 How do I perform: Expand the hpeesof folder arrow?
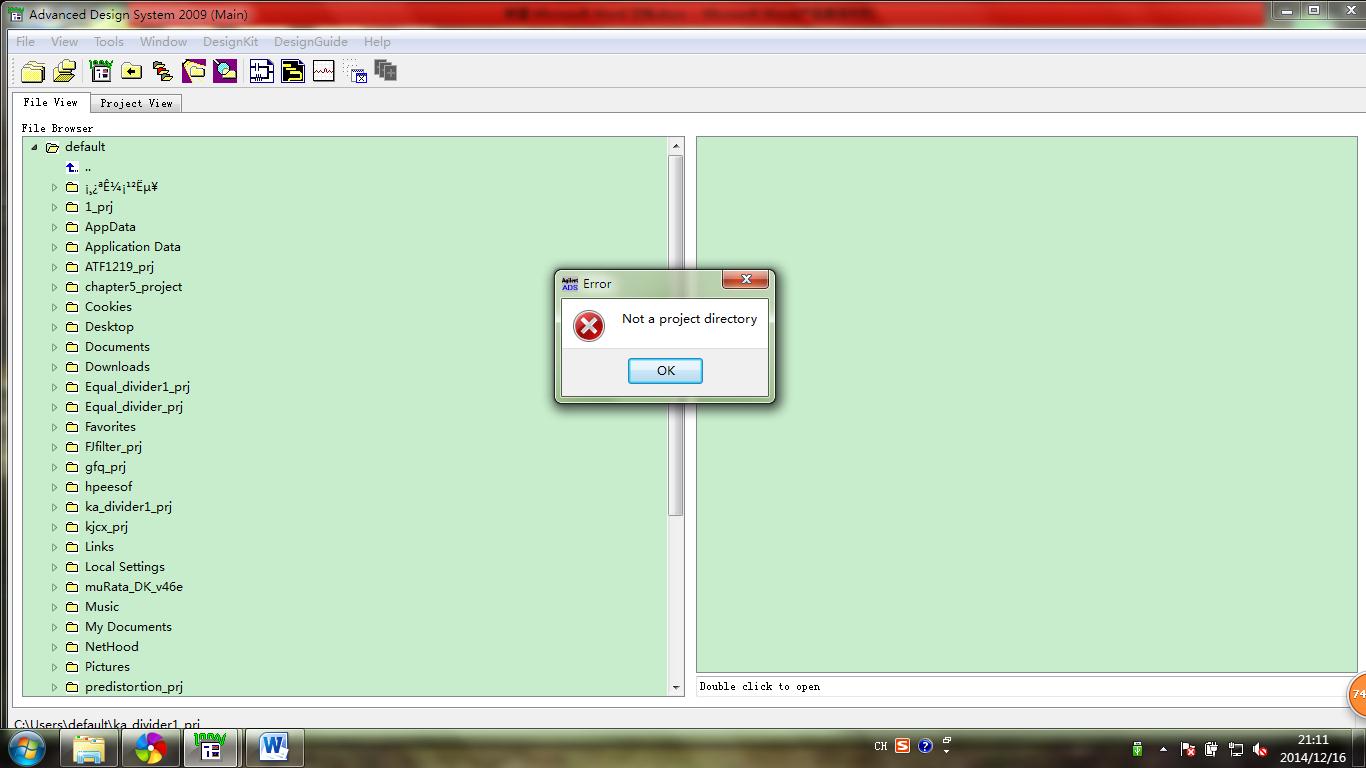click(x=55, y=487)
